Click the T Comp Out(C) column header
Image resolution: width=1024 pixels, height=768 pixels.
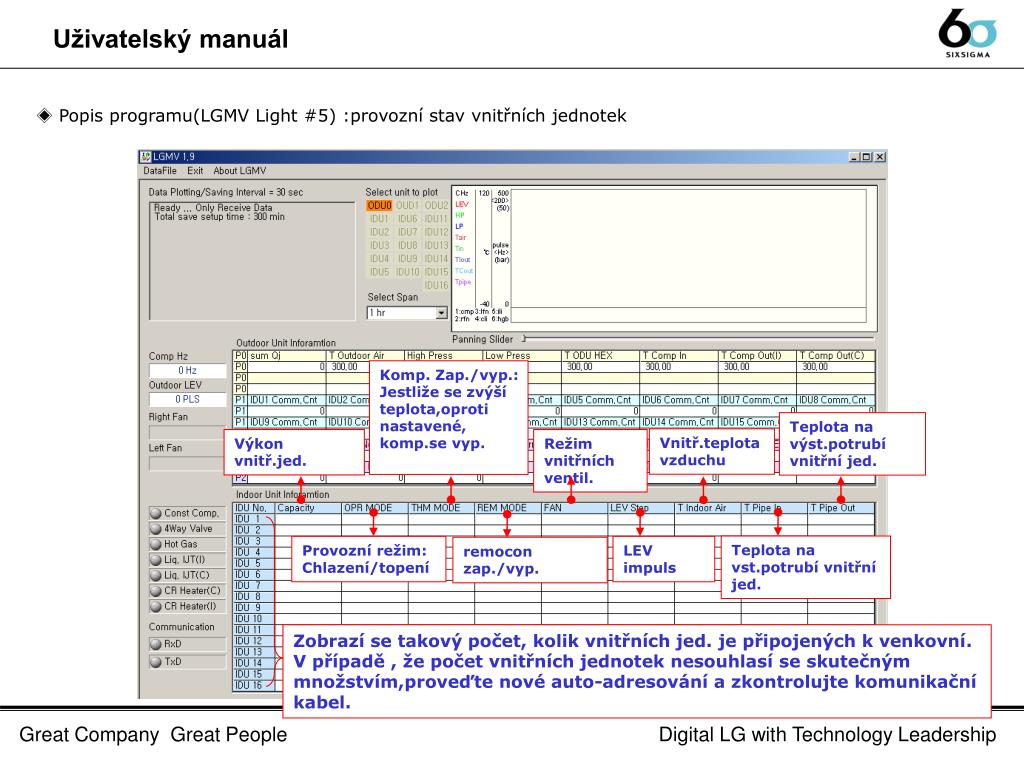point(836,356)
